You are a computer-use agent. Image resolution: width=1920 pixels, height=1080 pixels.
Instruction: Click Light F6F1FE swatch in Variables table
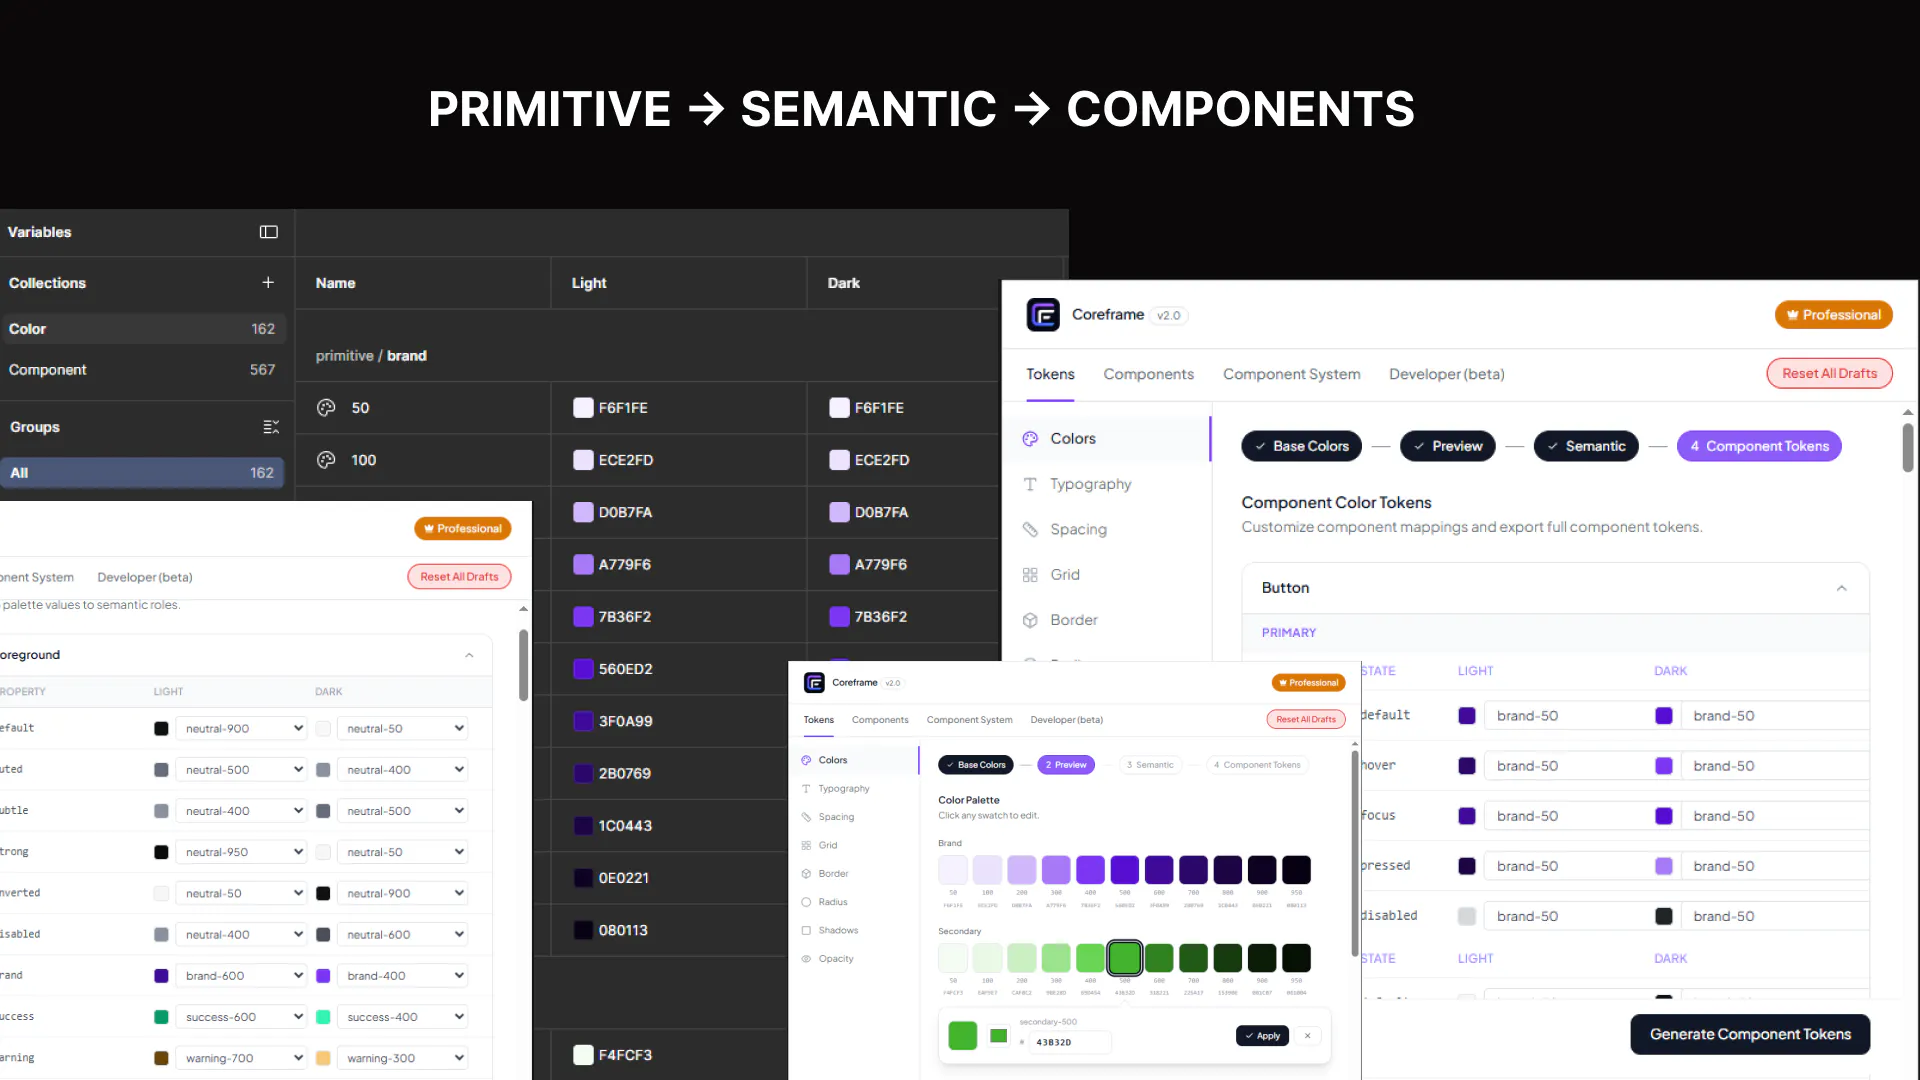coord(583,408)
